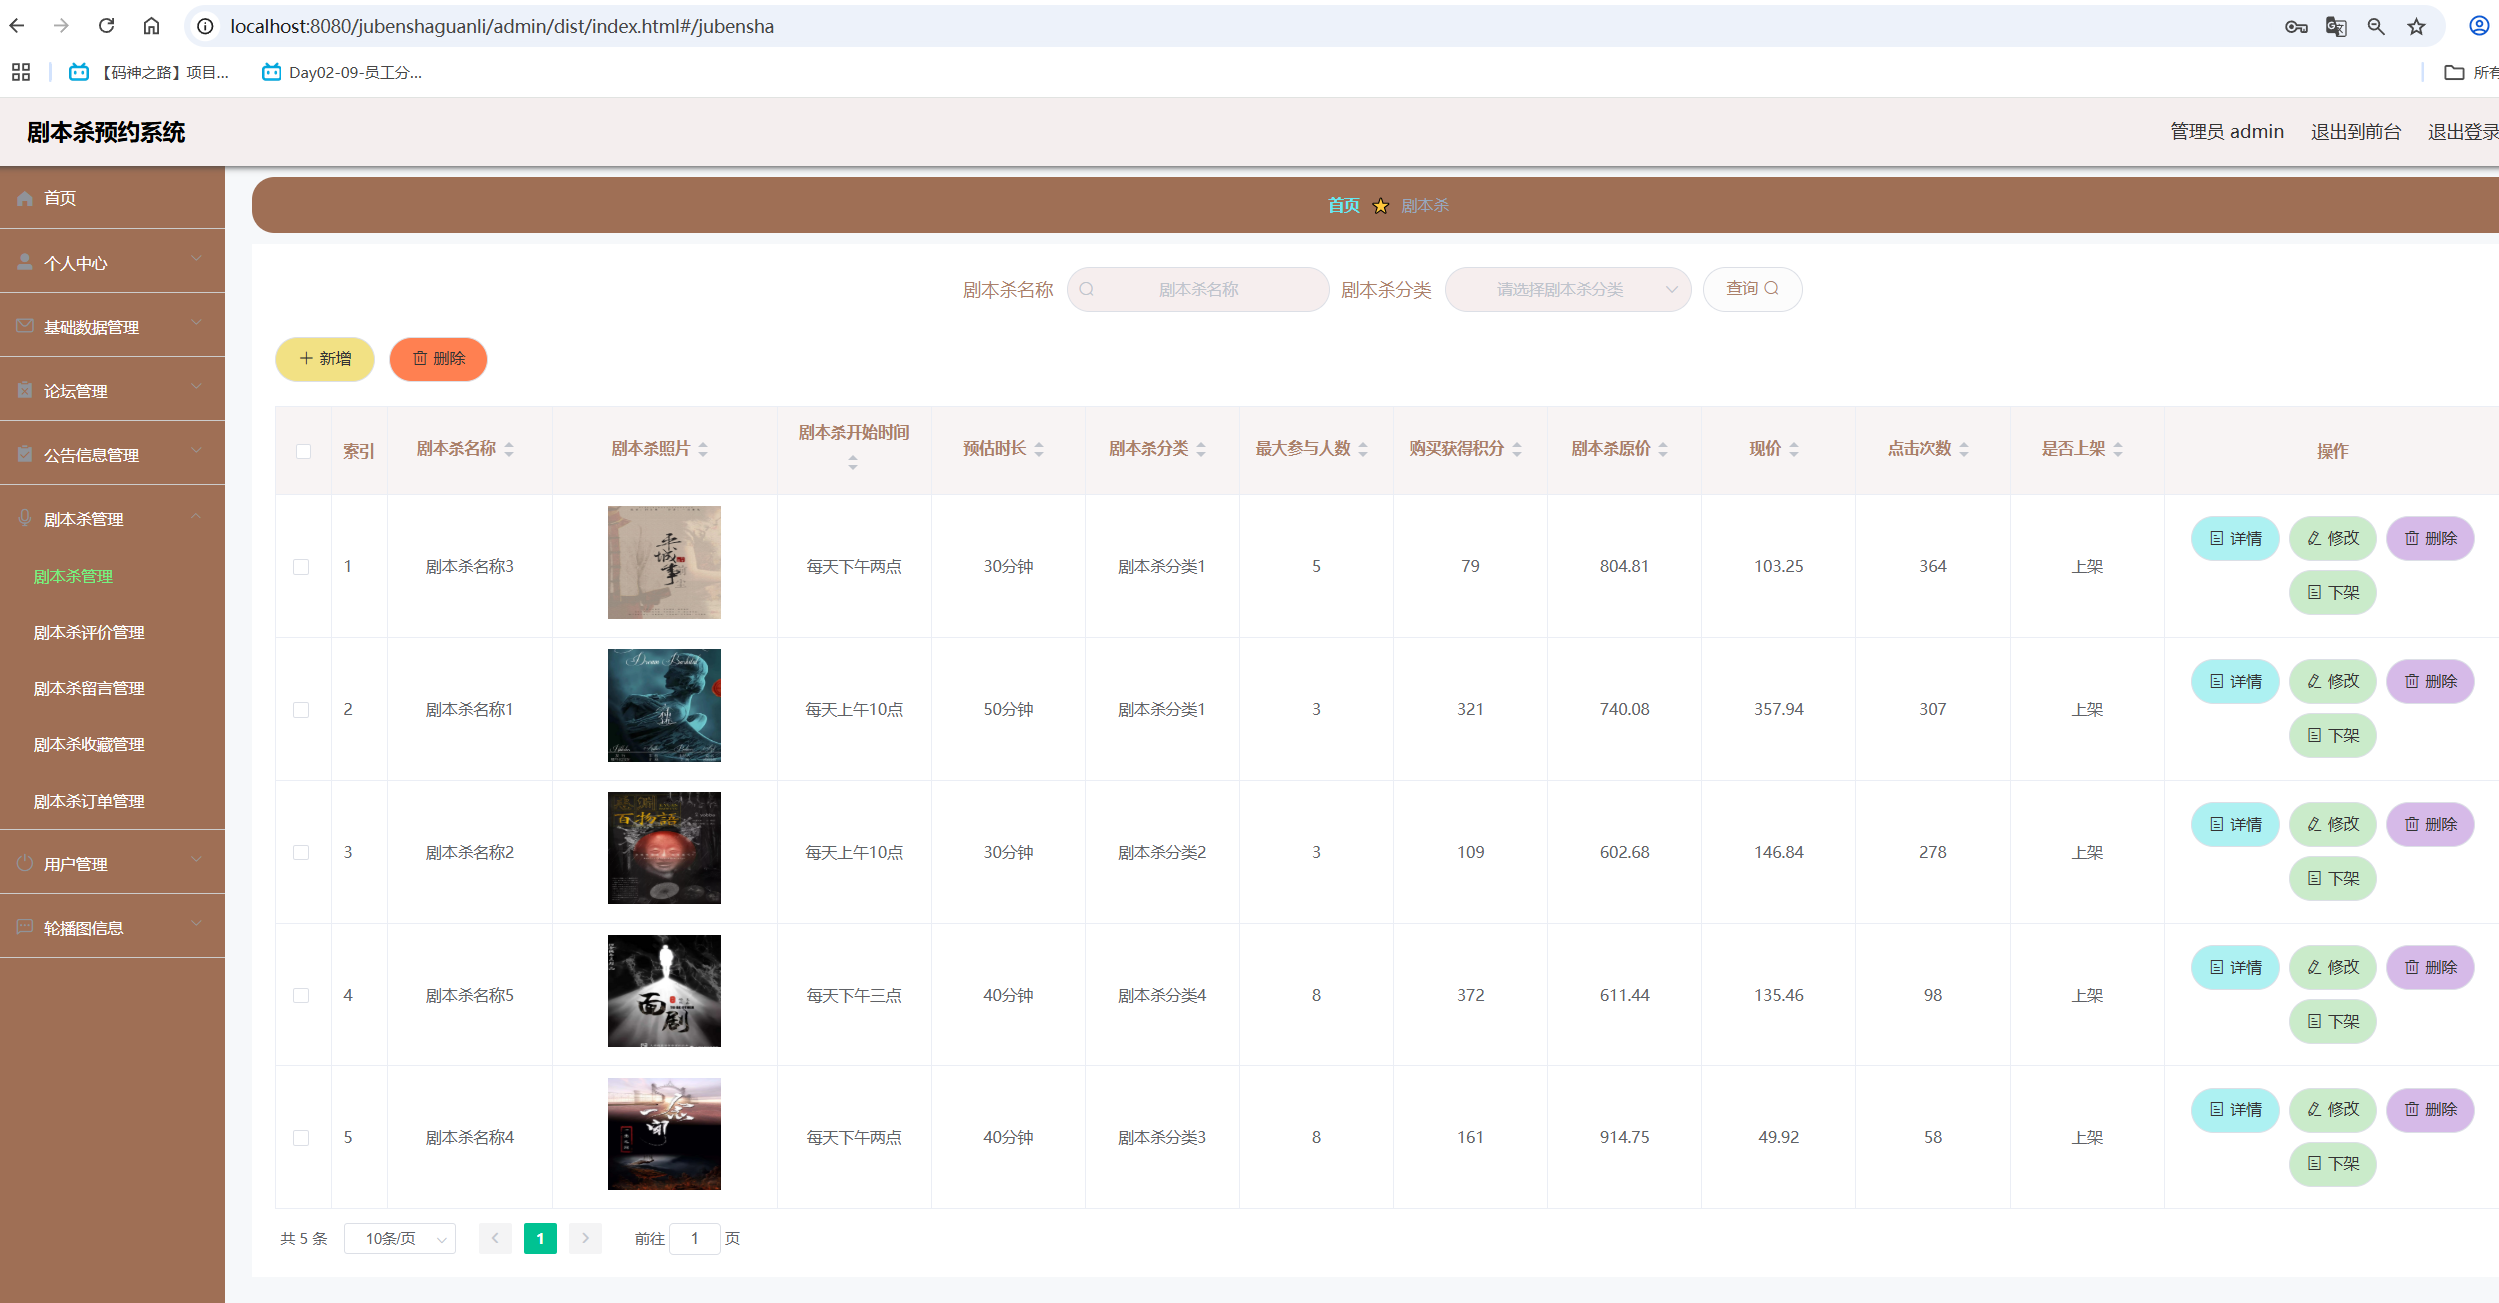Viewport: 2499px width, 1303px height.
Task: Sort by 点击次数 column arrows
Action: pos(1964,449)
